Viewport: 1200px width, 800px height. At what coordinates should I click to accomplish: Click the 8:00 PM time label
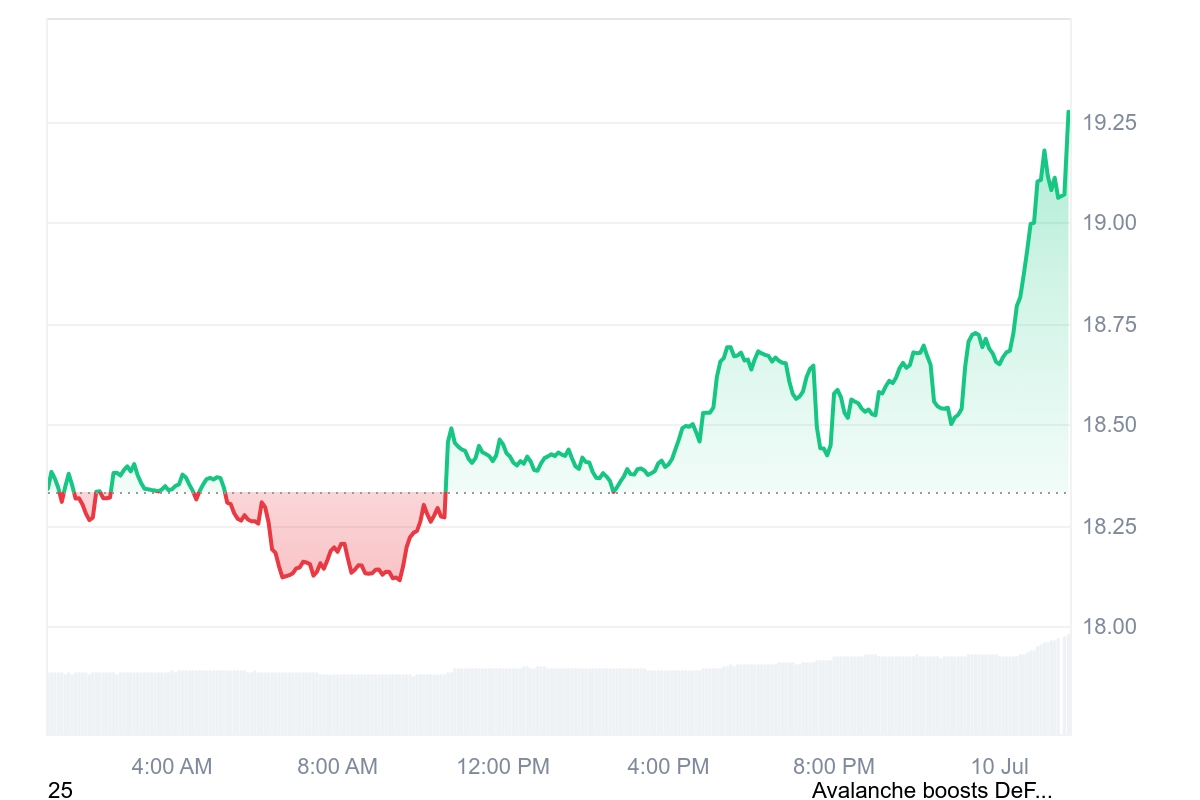pos(834,767)
